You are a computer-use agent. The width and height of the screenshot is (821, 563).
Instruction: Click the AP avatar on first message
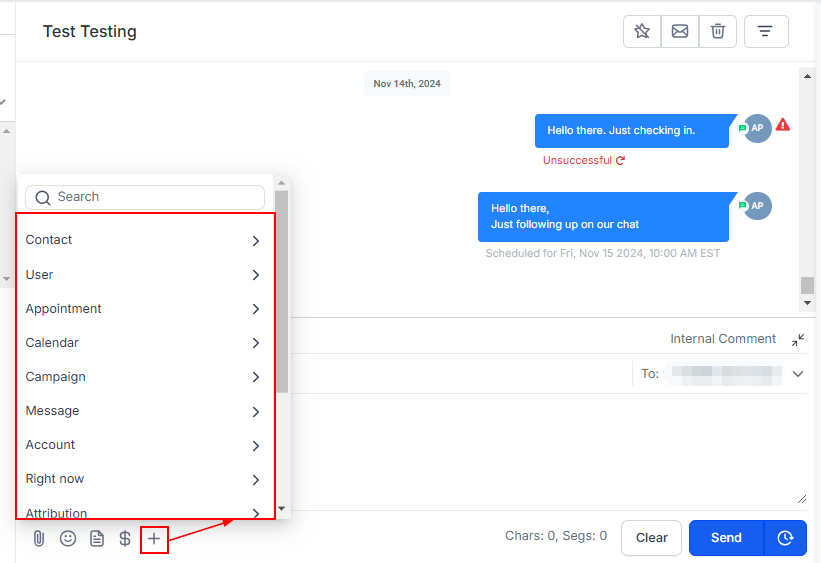(x=757, y=128)
